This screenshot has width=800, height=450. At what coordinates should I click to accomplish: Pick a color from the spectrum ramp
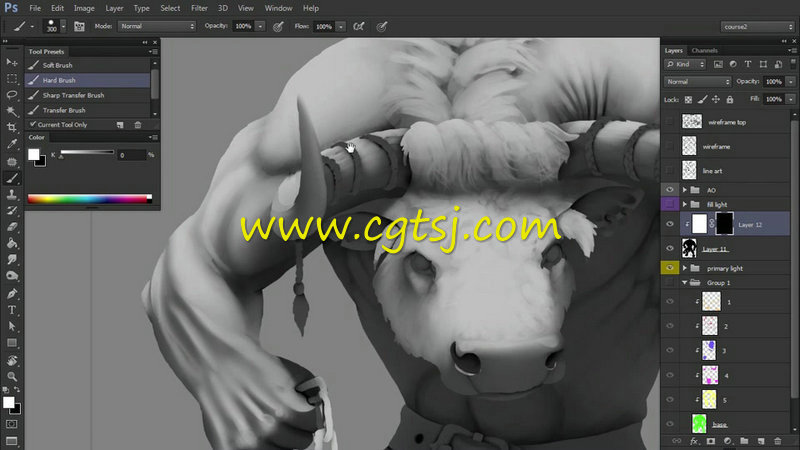pyautogui.click(x=89, y=199)
